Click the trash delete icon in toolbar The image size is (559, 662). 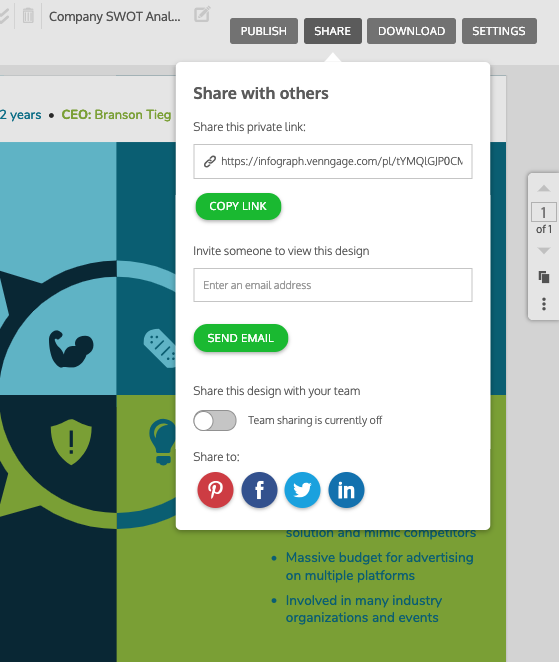click(x=28, y=16)
